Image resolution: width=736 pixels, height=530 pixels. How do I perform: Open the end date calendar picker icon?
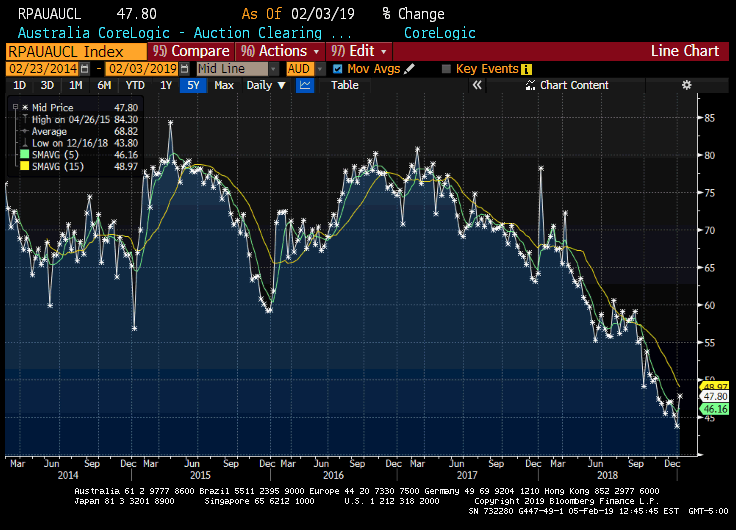[x=184, y=69]
